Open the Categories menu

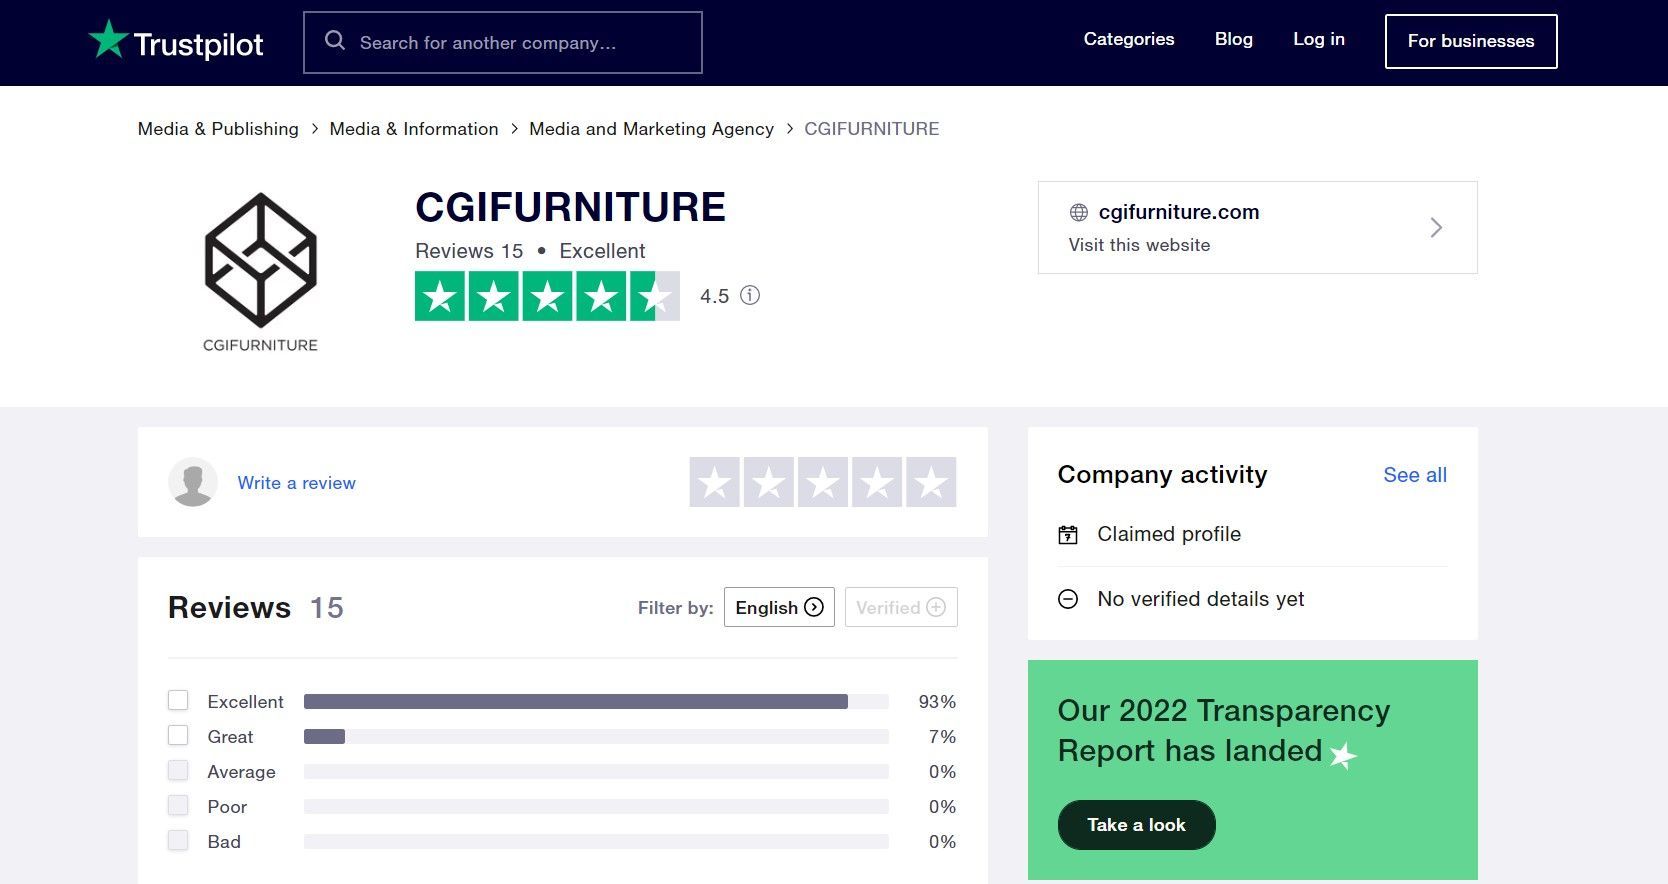pyautogui.click(x=1129, y=39)
